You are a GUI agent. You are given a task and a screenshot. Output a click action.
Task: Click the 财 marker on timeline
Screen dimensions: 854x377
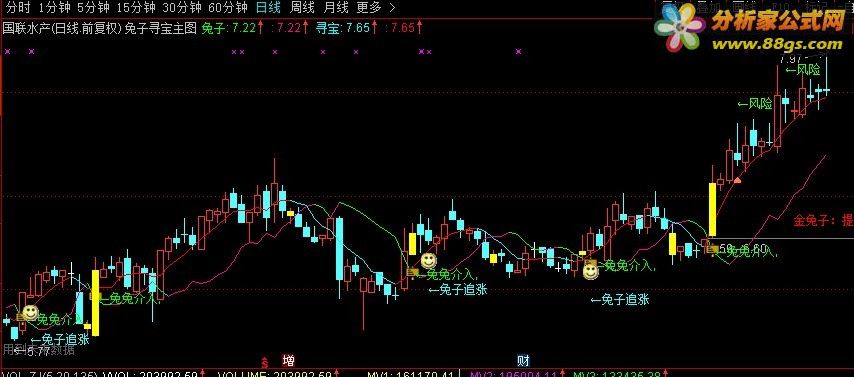pyautogui.click(x=523, y=360)
